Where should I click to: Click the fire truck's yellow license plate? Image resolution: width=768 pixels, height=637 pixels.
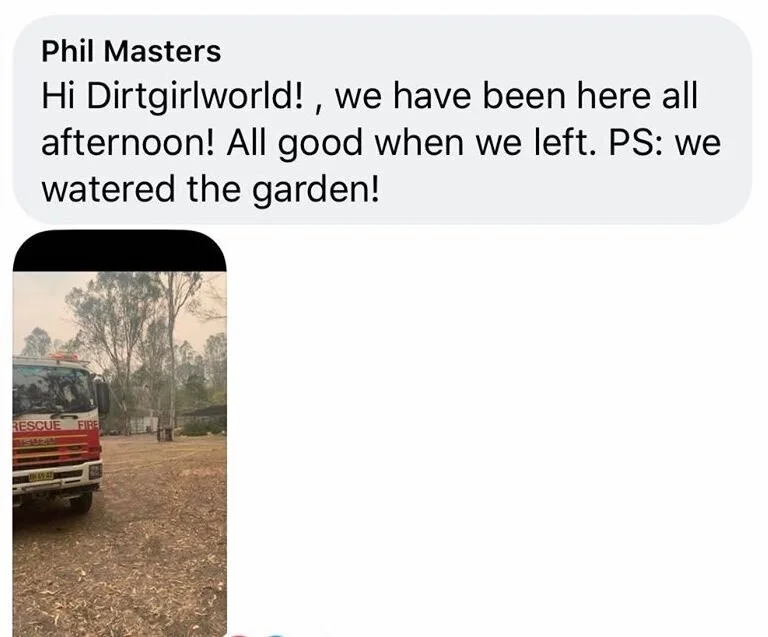tap(41, 476)
